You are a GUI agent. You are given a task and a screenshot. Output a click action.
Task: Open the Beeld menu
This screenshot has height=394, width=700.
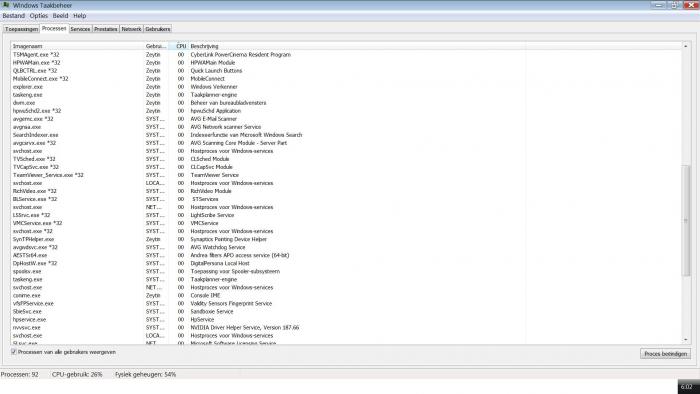click(60, 16)
